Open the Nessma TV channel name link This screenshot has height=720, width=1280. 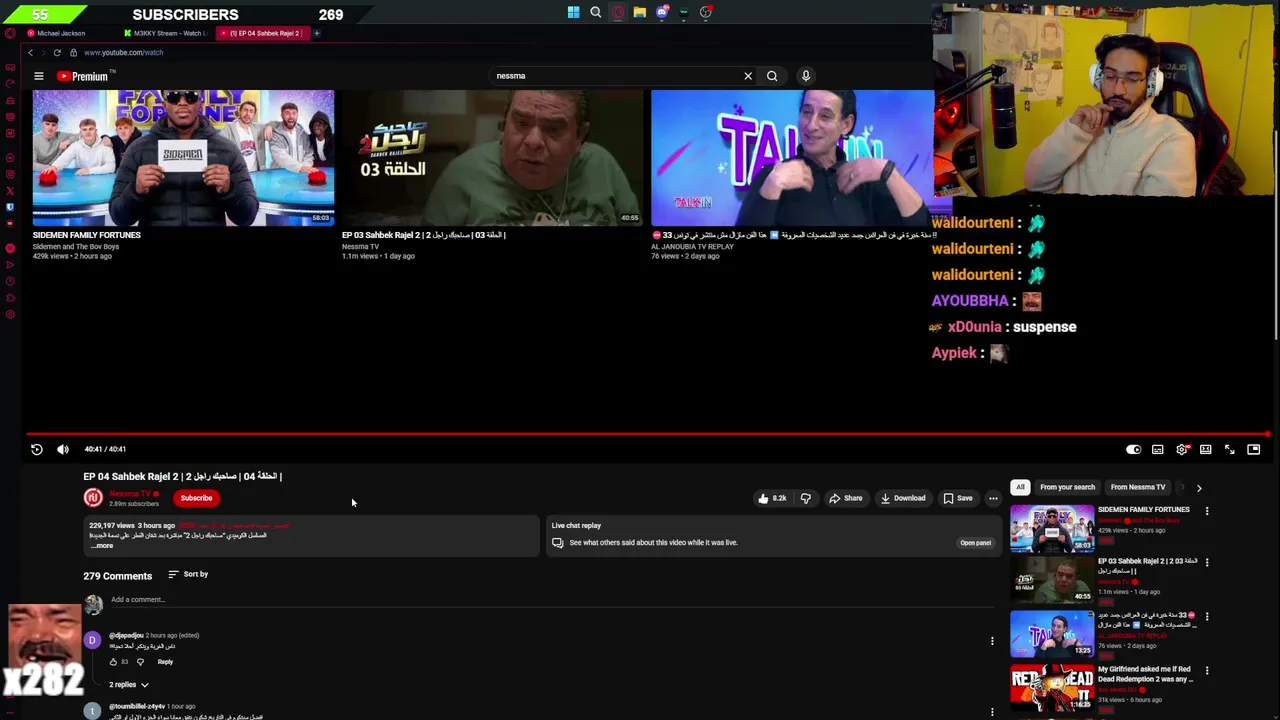[130, 494]
